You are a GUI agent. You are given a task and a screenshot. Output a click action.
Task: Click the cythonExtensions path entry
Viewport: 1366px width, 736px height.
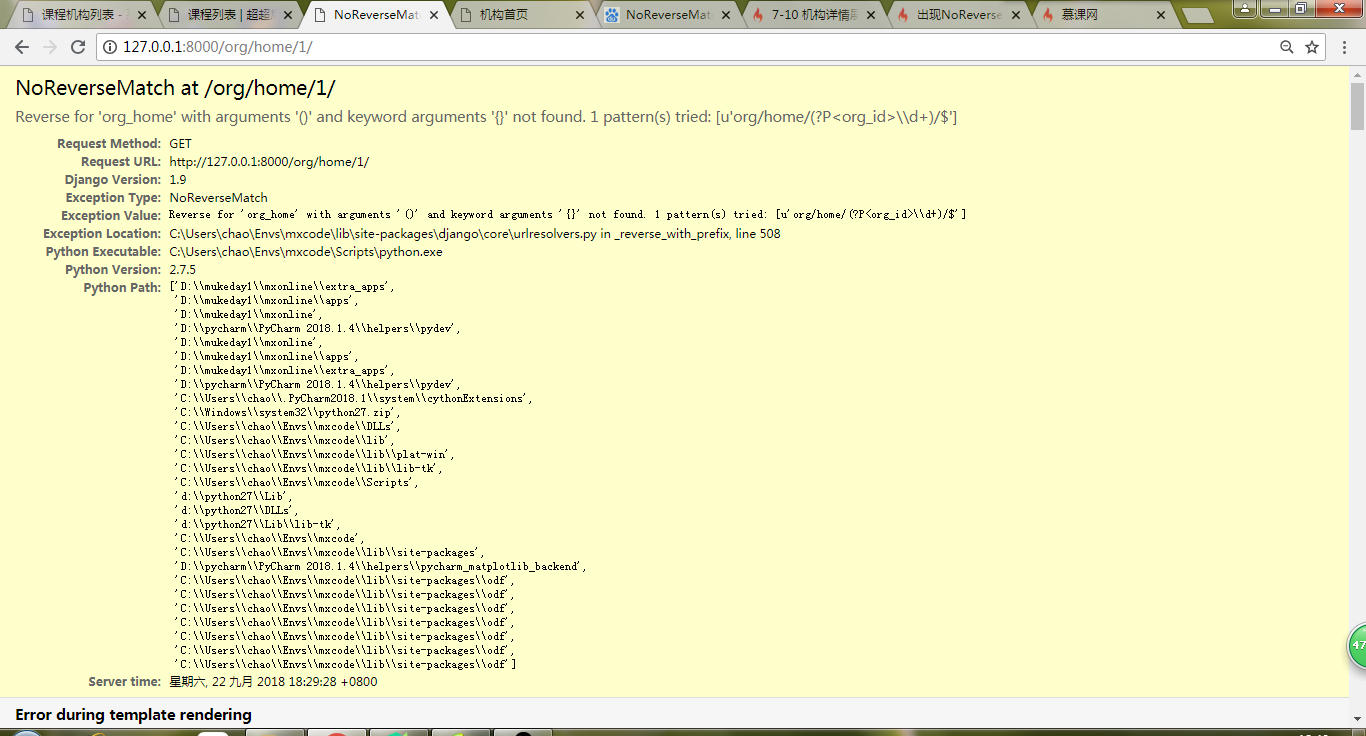[354, 398]
